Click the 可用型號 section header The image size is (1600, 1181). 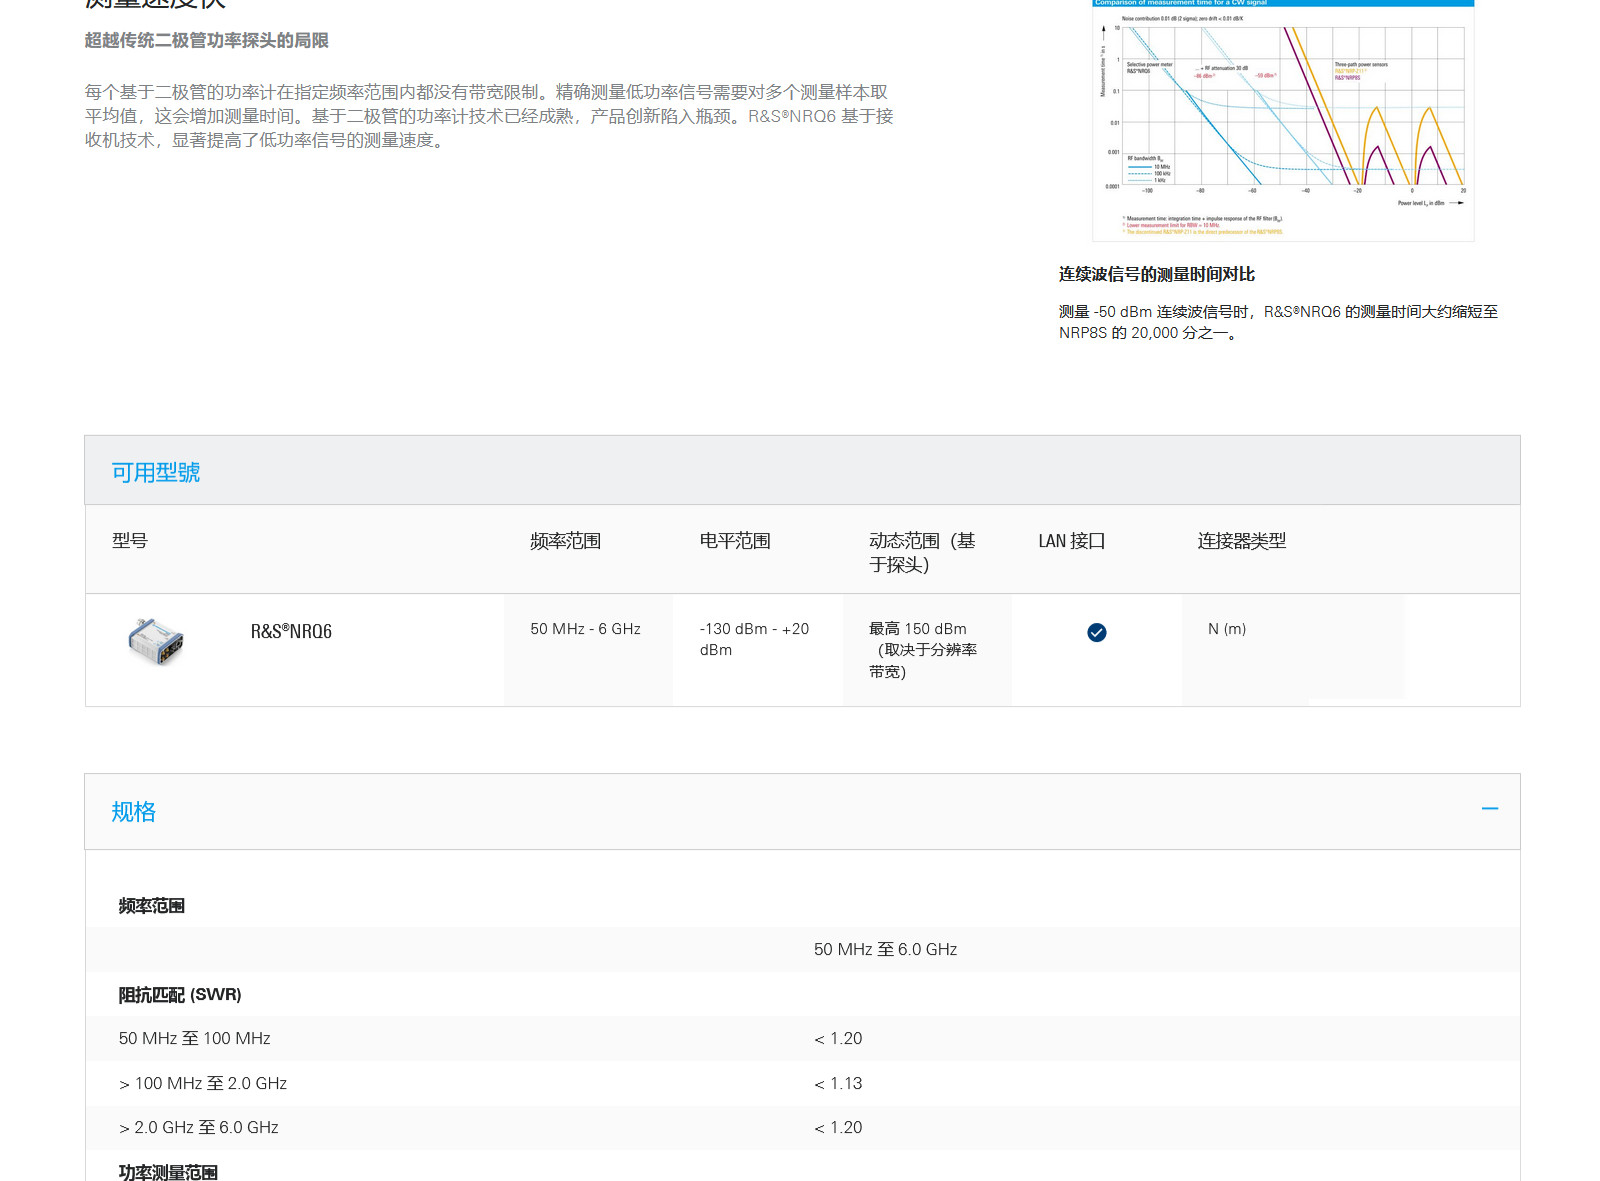point(156,472)
